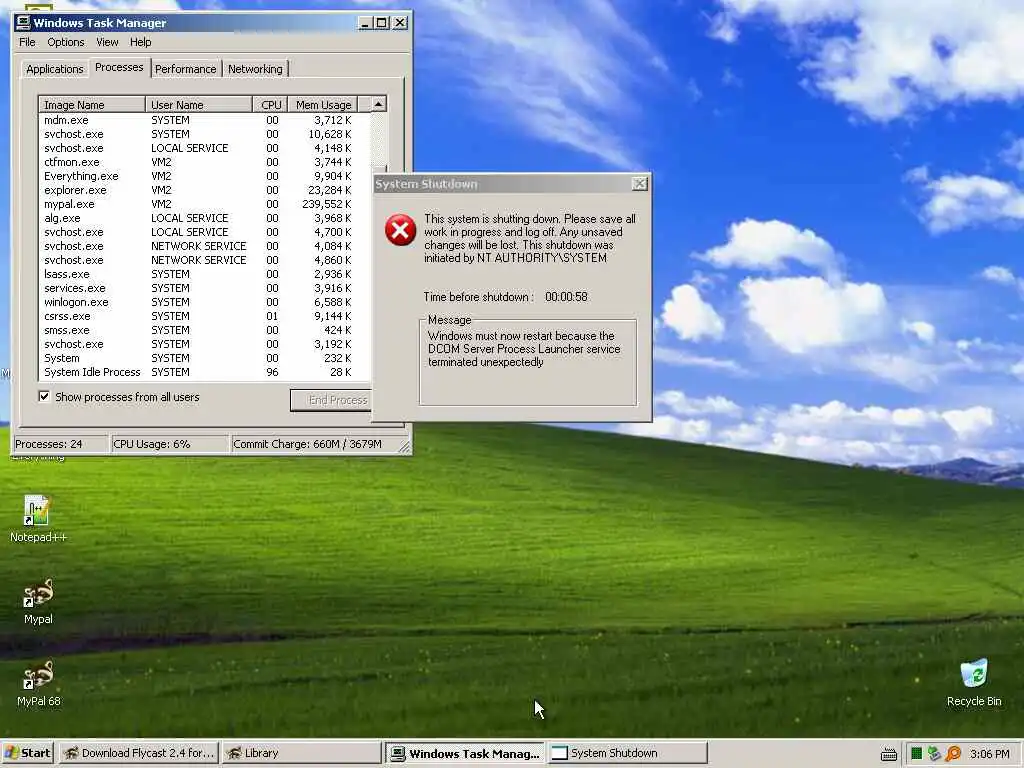Select the mypal.exe process row

coord(204,204)
